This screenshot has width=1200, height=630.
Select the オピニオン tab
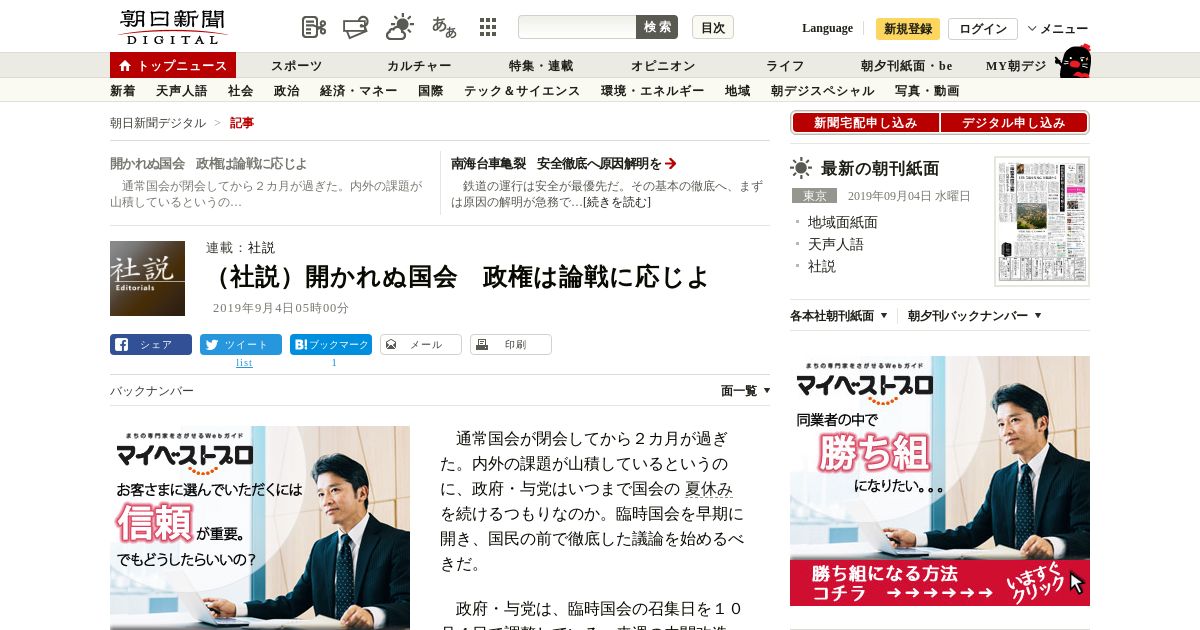(663, 66)
